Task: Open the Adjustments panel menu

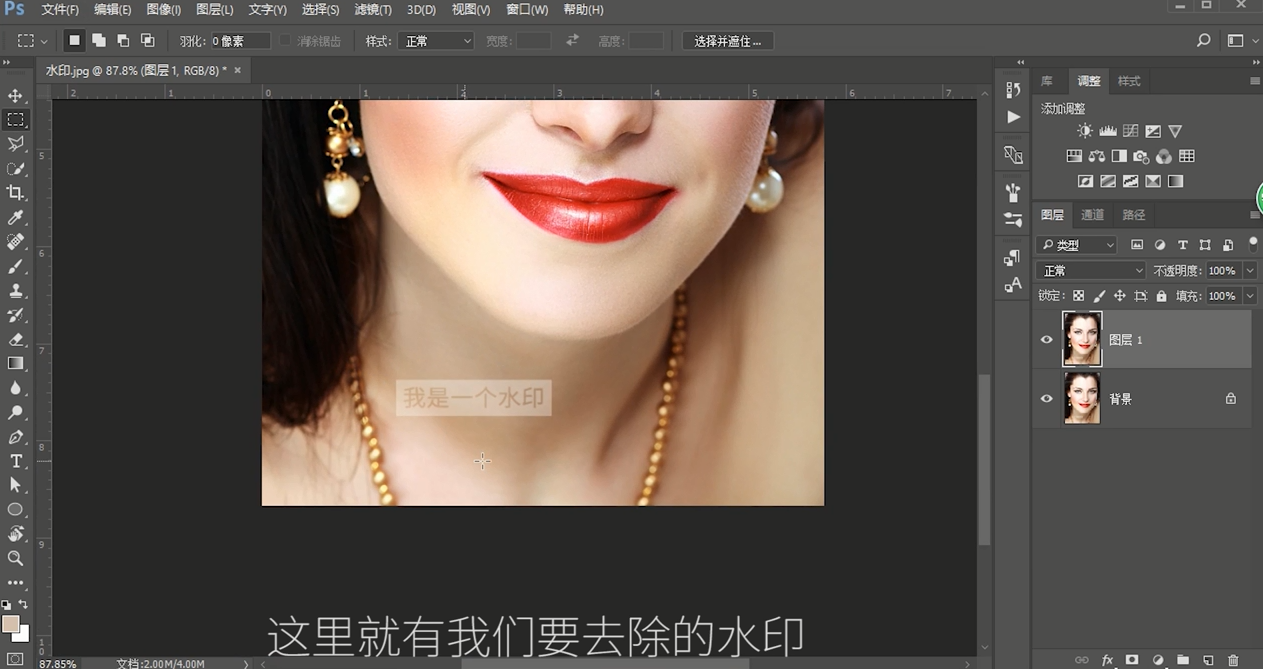Action: [x=1255, y=81]
